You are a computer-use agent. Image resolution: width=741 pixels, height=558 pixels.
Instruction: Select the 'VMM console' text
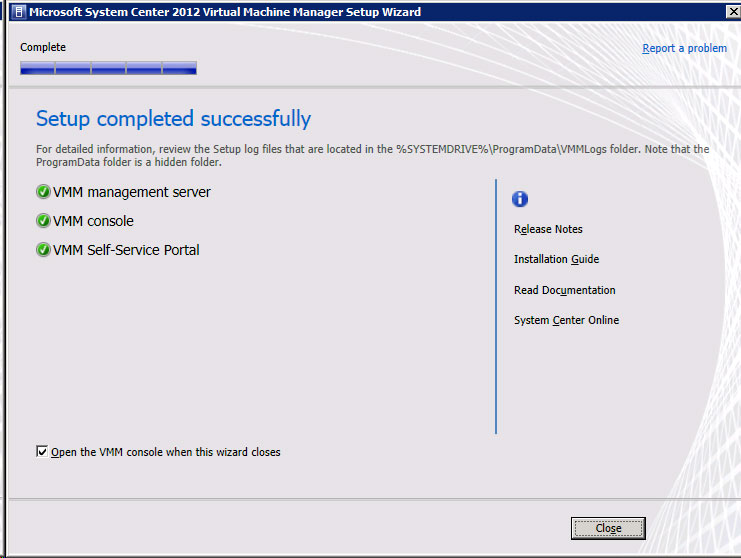[93, 221]
